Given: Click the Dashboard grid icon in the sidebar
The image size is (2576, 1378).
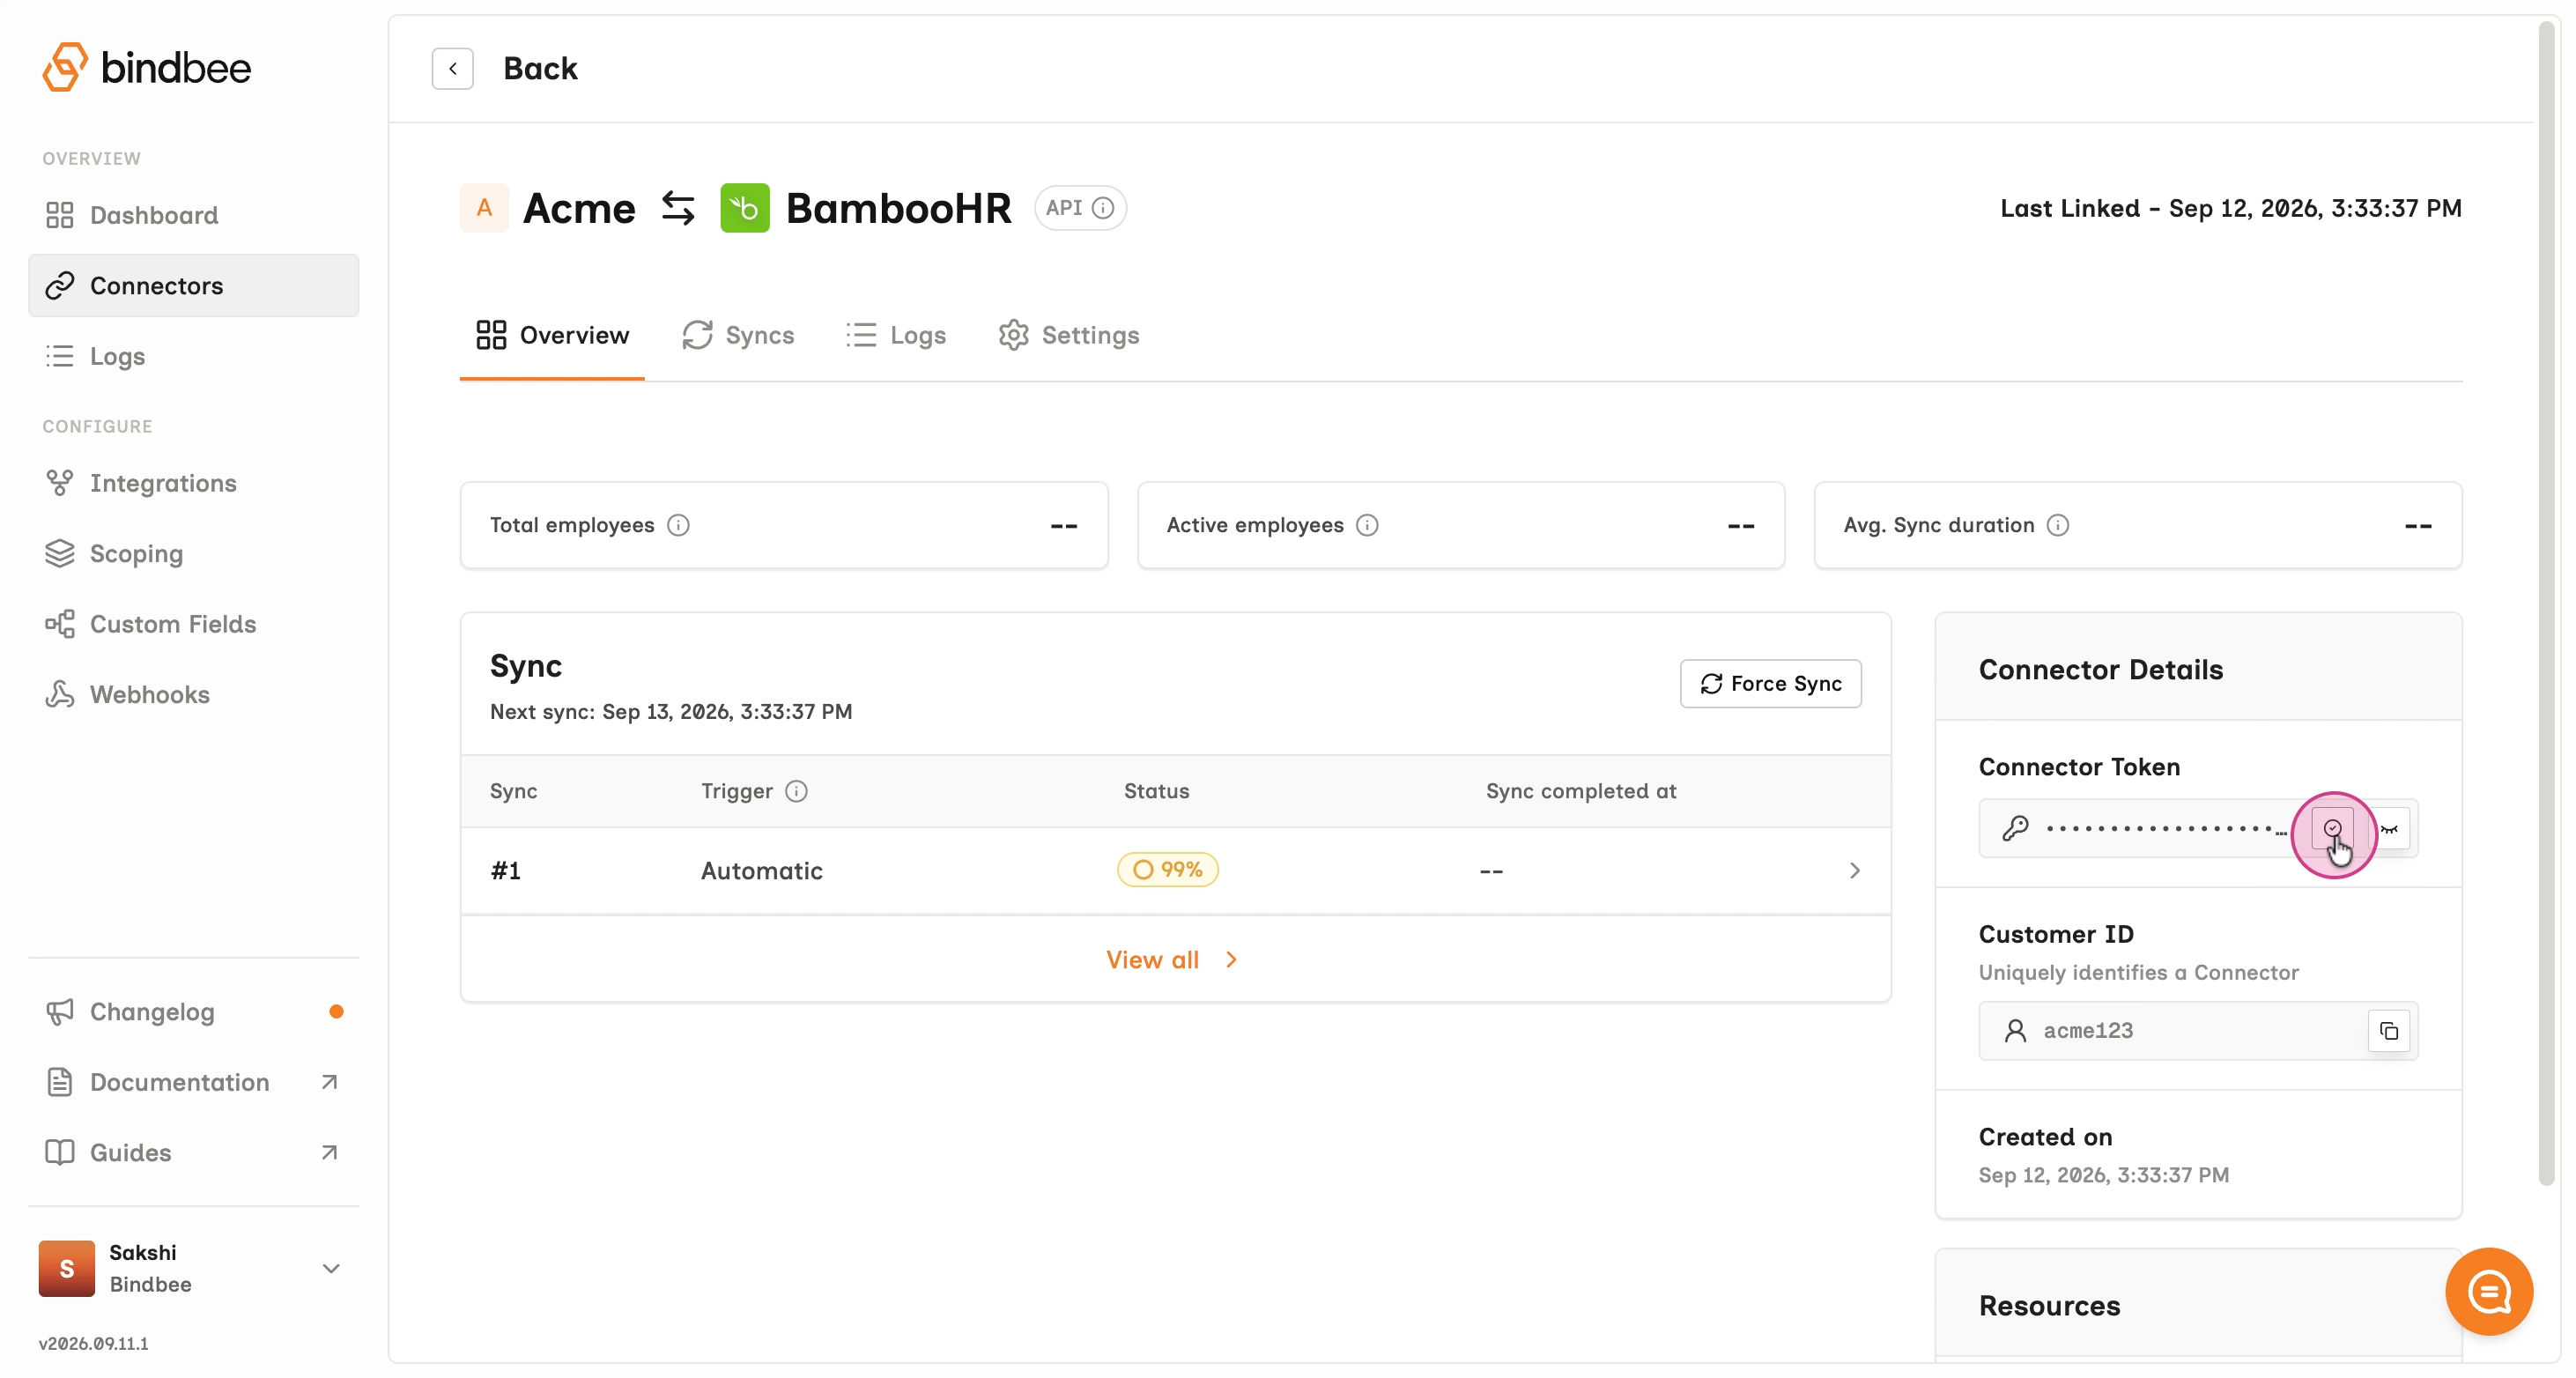Looking at the screenshot, I should [x=59, y=215].
